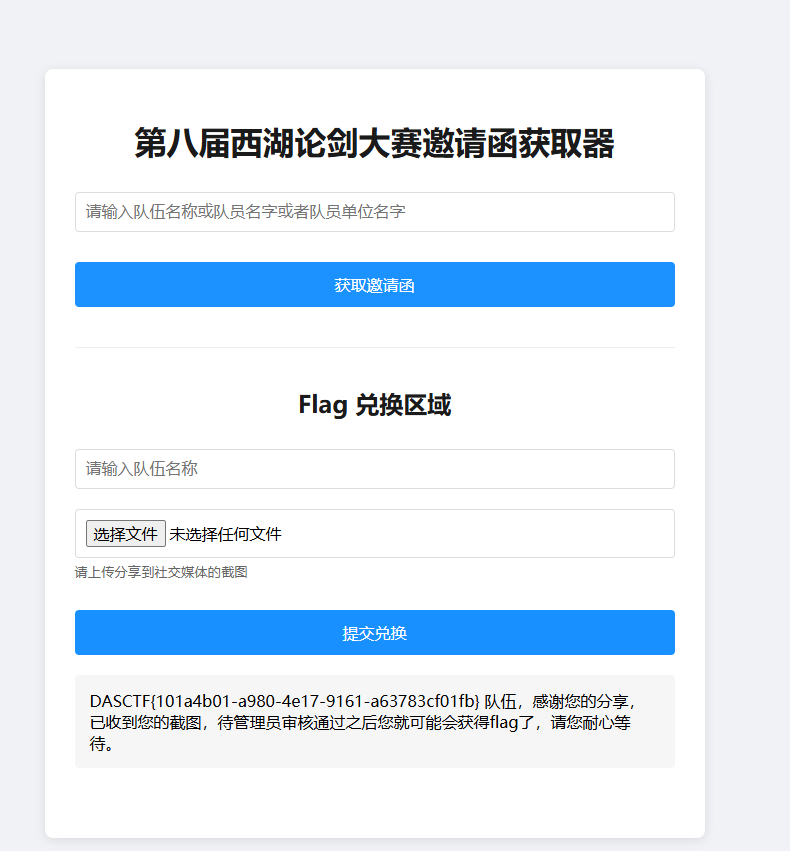Click the 请上传分享到社交媒体的截图 hint text
This screenshot has height=851, width=790.
point(161,573)
